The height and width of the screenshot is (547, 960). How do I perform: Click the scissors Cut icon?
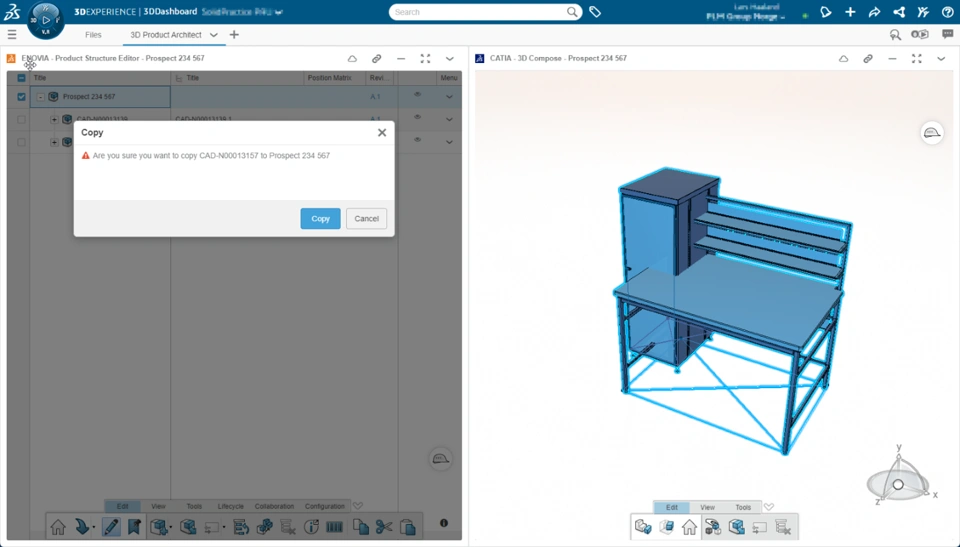click(x=384, y=527)
